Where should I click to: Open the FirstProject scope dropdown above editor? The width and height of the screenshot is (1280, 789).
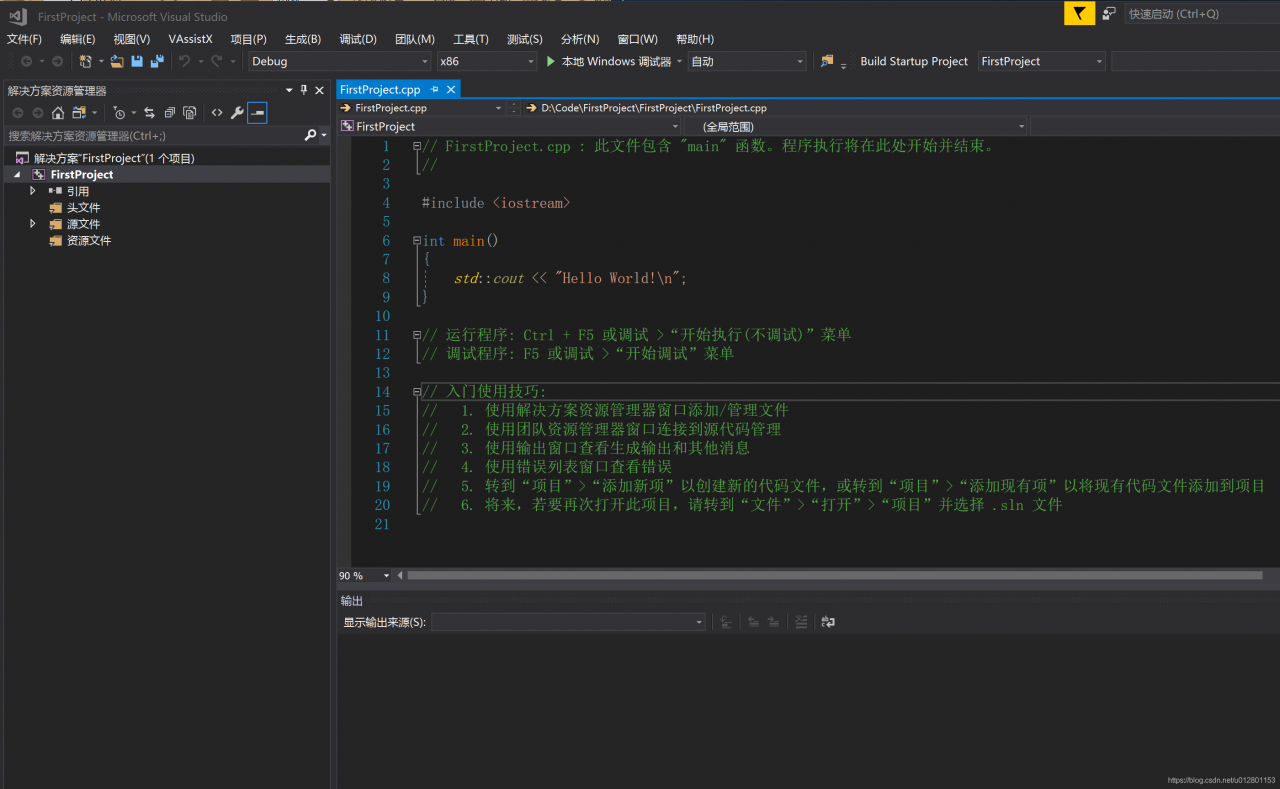click(x=510, y=126)
